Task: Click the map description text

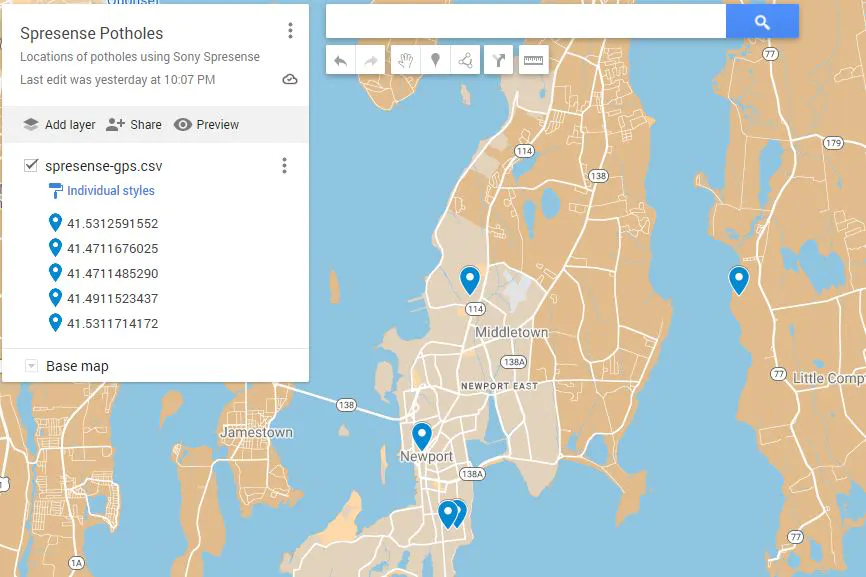Action: click(x=140, y=57)
